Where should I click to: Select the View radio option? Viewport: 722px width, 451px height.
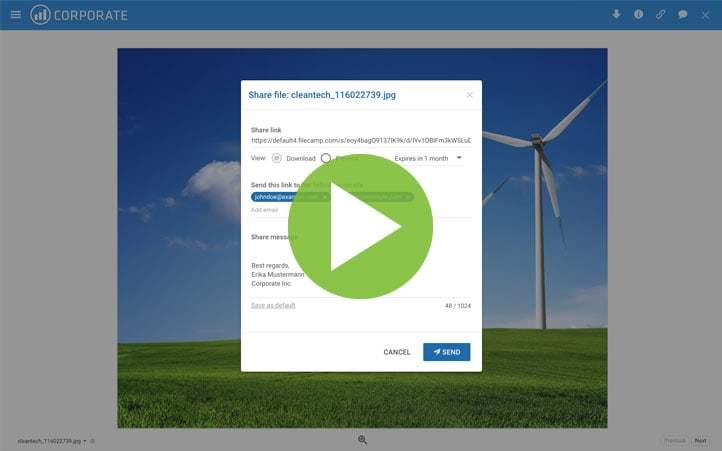point(276,158)
